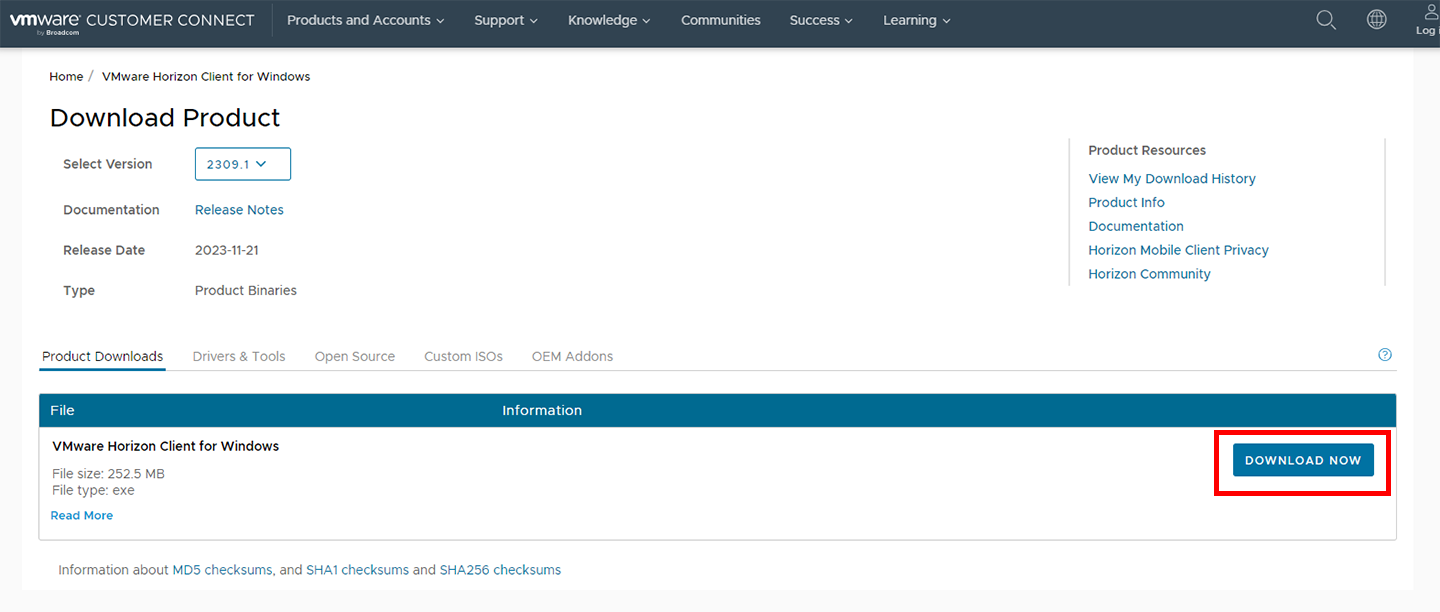The width and height of the screenshot is (1440, 612).
Task: Click the SHA256 checksums link
Action: (500, 570)
